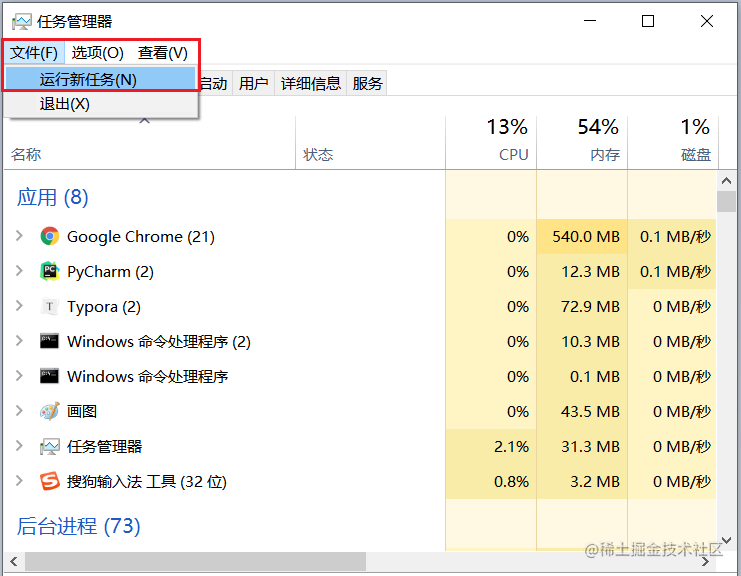Minimize the Task Manager window

pyautogui.click(x=590, y=21)
